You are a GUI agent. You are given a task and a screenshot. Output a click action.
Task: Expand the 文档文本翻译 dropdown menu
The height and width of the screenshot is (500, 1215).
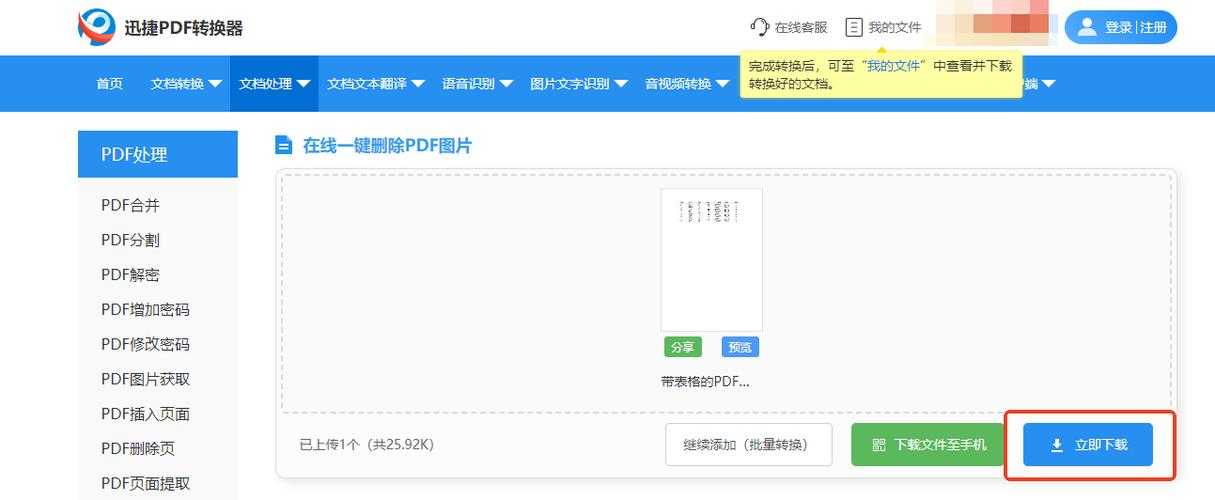point(376,84)
